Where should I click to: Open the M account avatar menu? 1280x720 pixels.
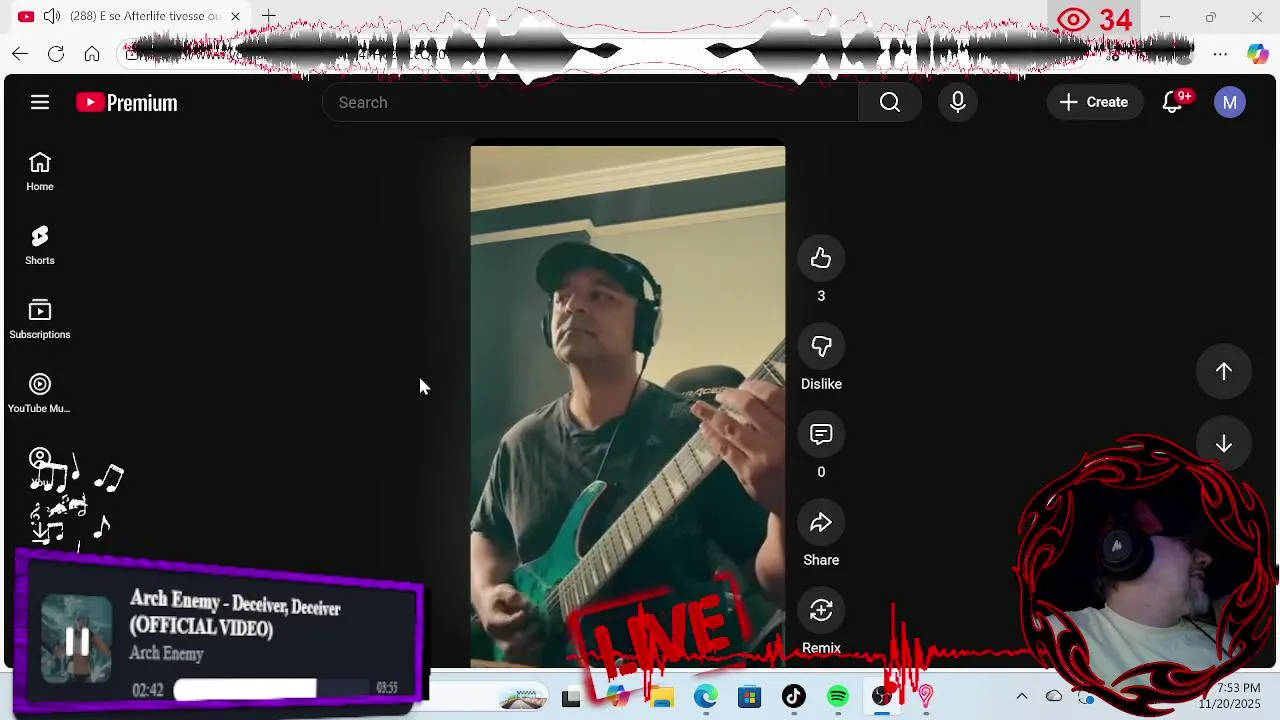pos(1230,102)
